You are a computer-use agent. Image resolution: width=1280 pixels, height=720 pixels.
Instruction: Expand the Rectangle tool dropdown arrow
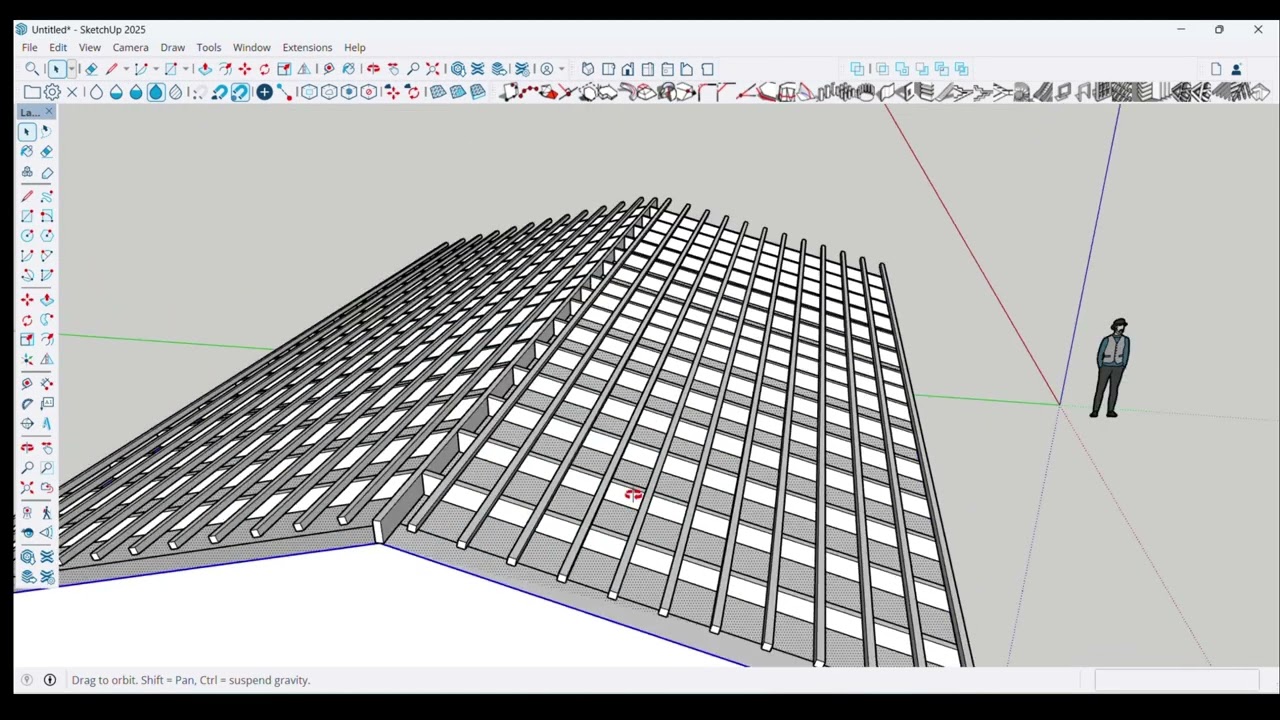click(x=186, y=69)
